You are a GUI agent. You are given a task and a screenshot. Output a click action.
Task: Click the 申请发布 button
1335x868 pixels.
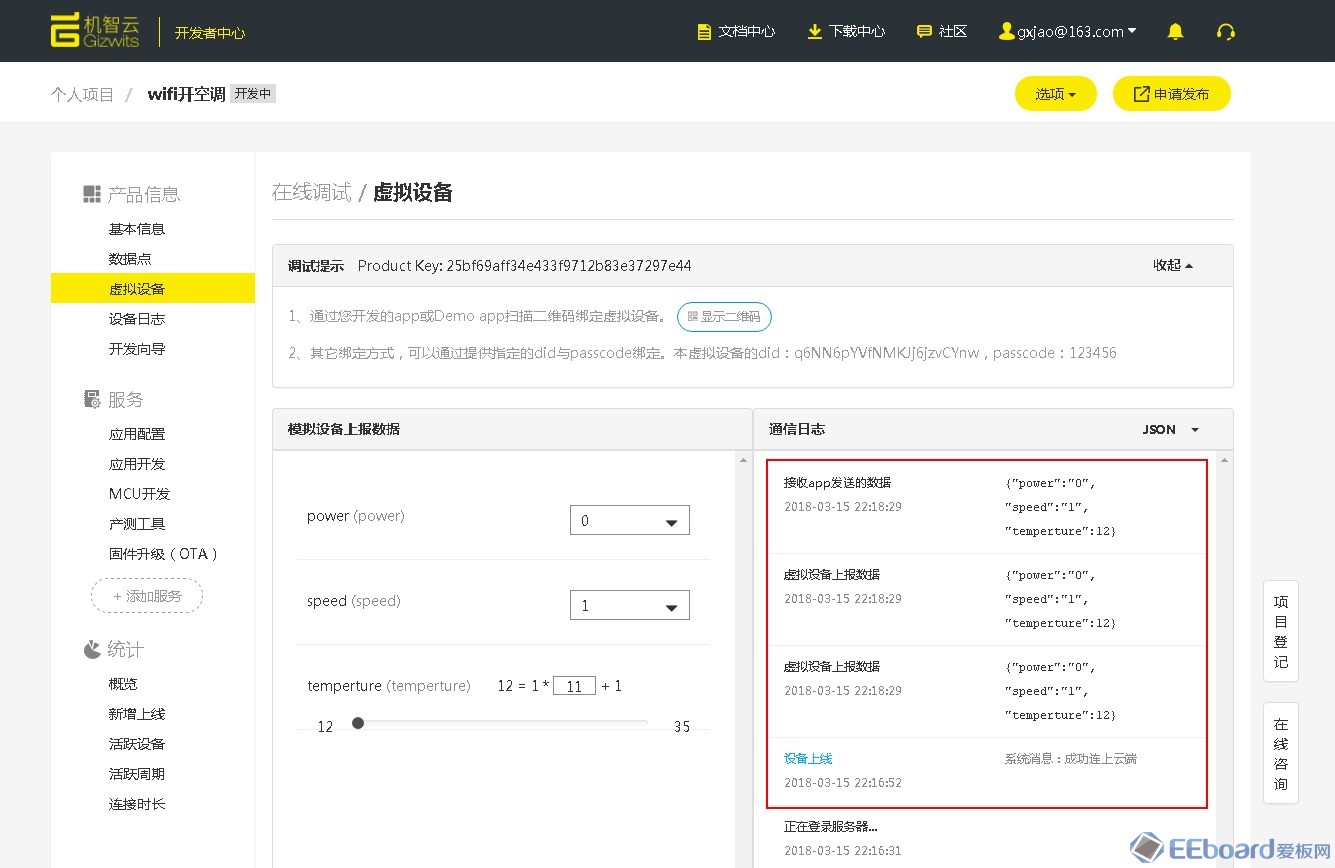1172,94
